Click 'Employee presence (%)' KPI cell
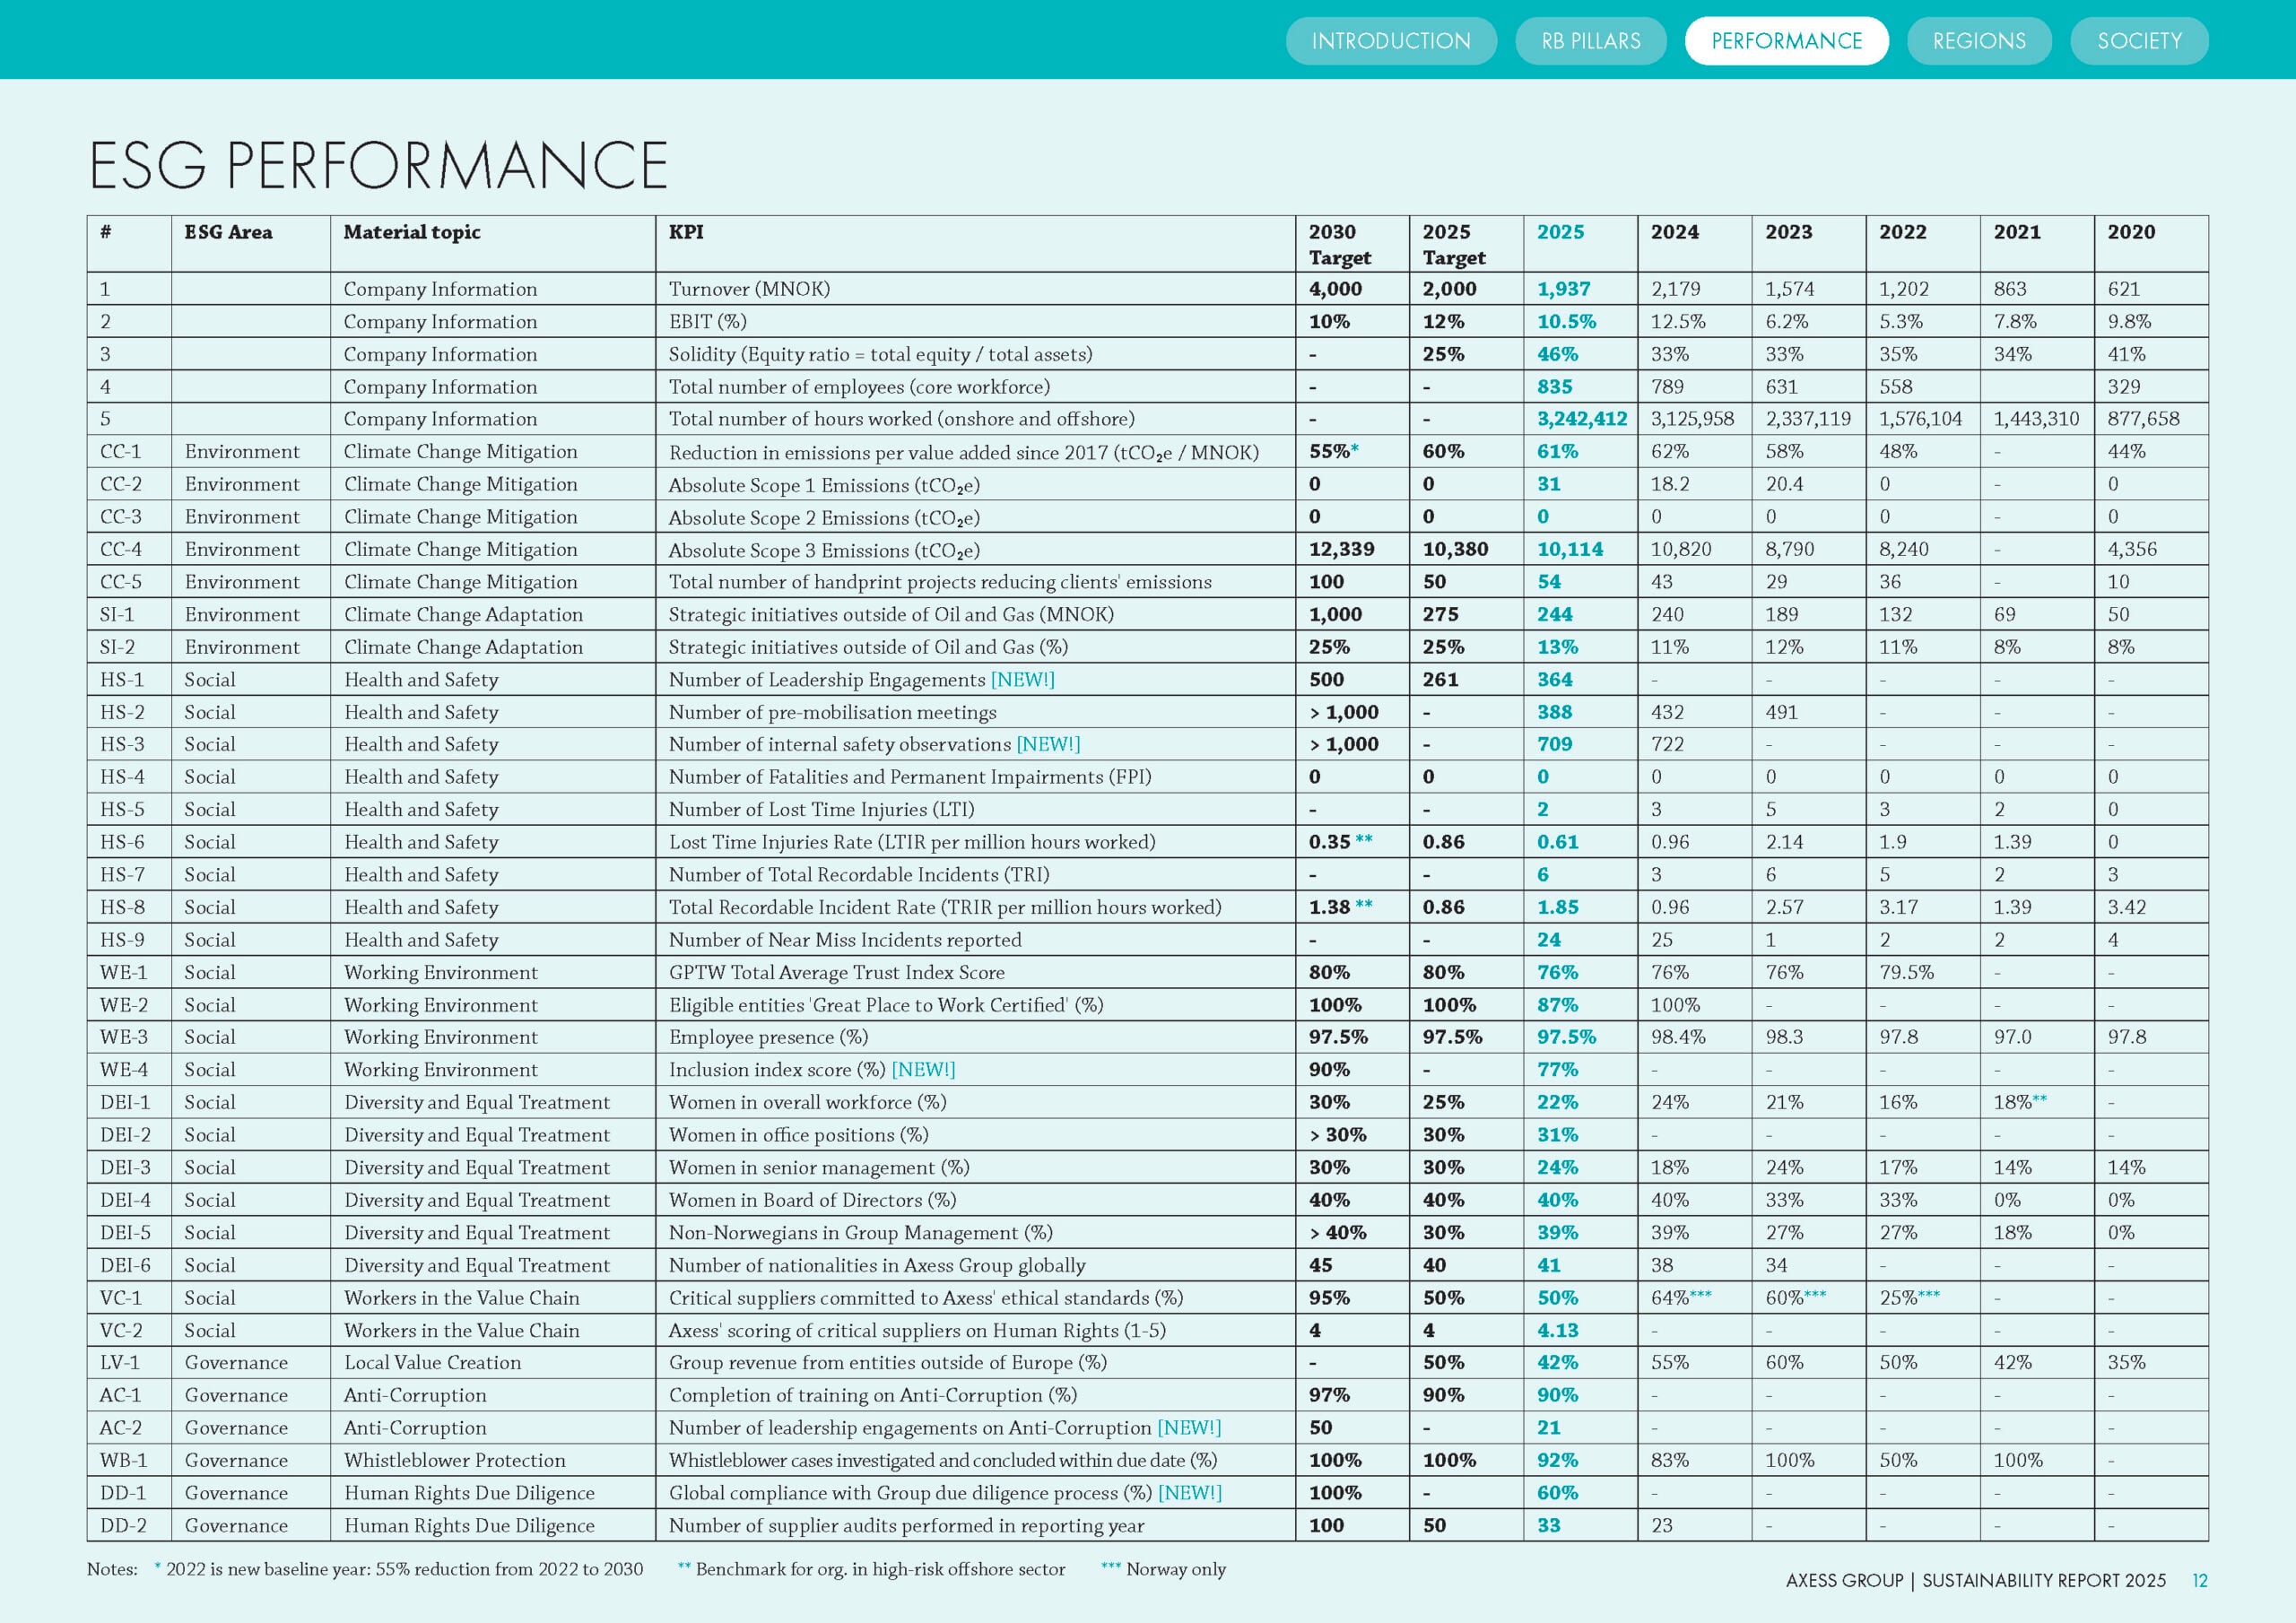 click(768, 1037)
